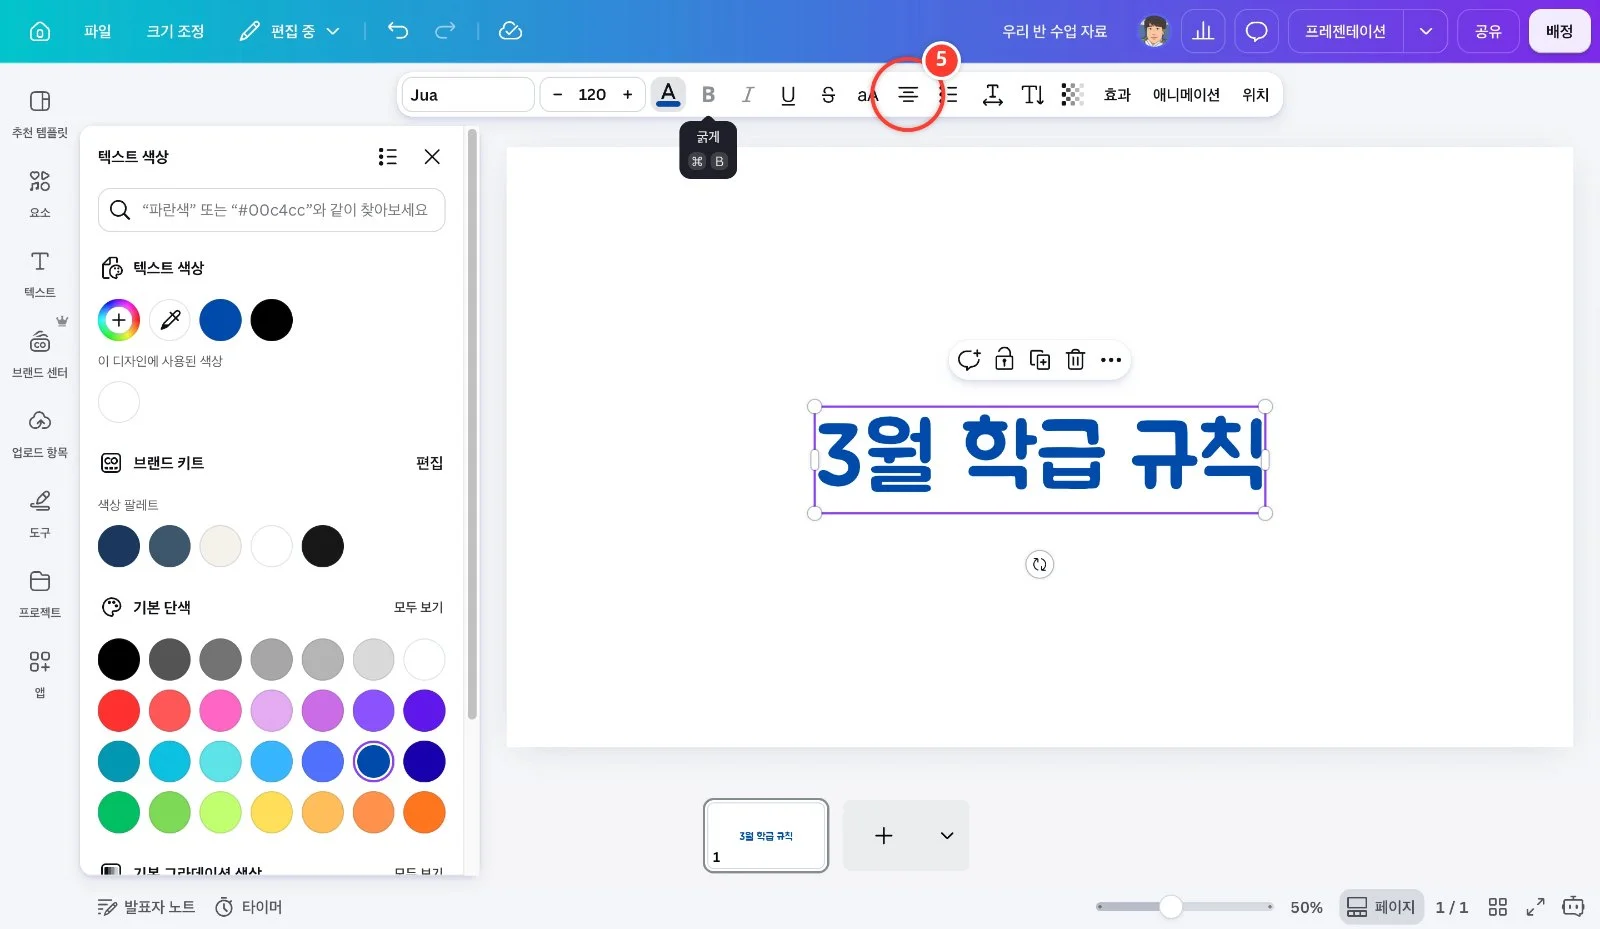Open the 애니메이션 animation panel
1600x929 pixels.
[1186, 95]
